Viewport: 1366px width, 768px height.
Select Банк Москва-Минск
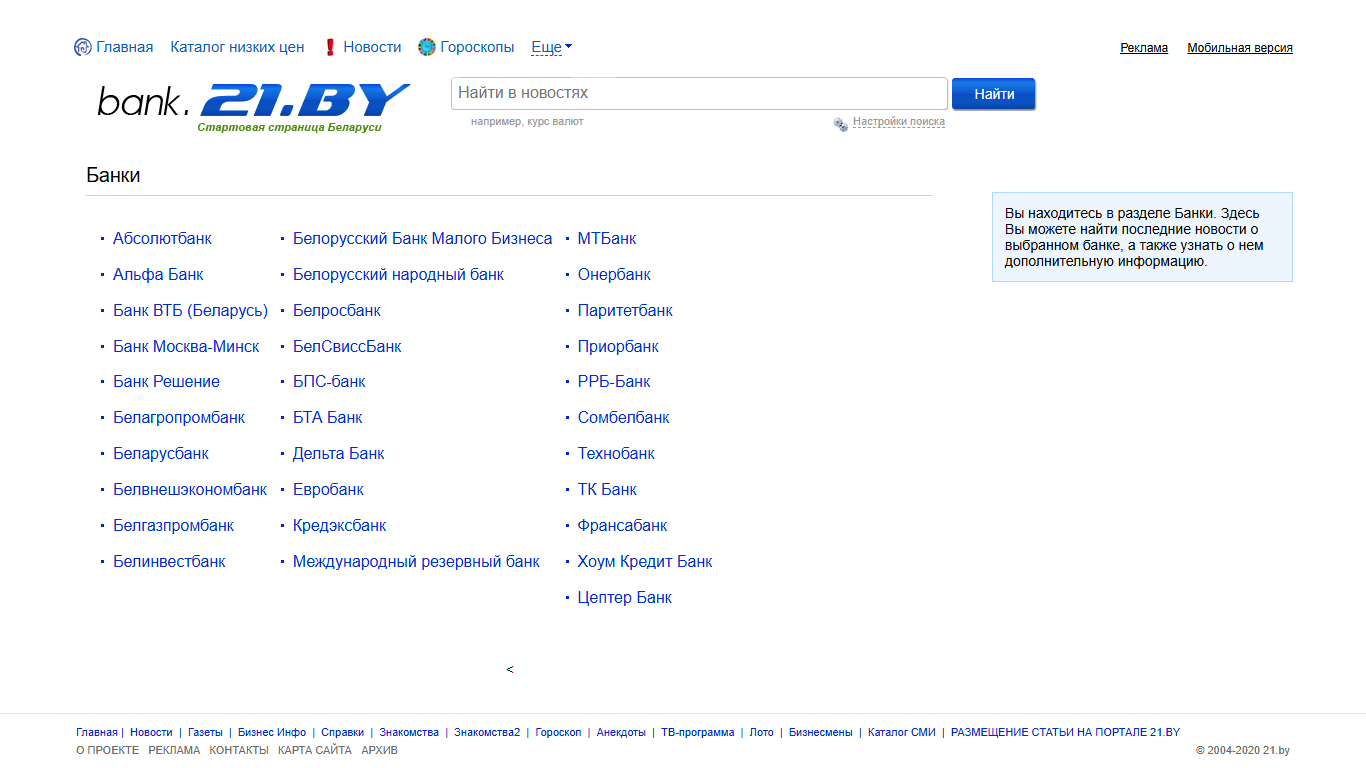186,347
